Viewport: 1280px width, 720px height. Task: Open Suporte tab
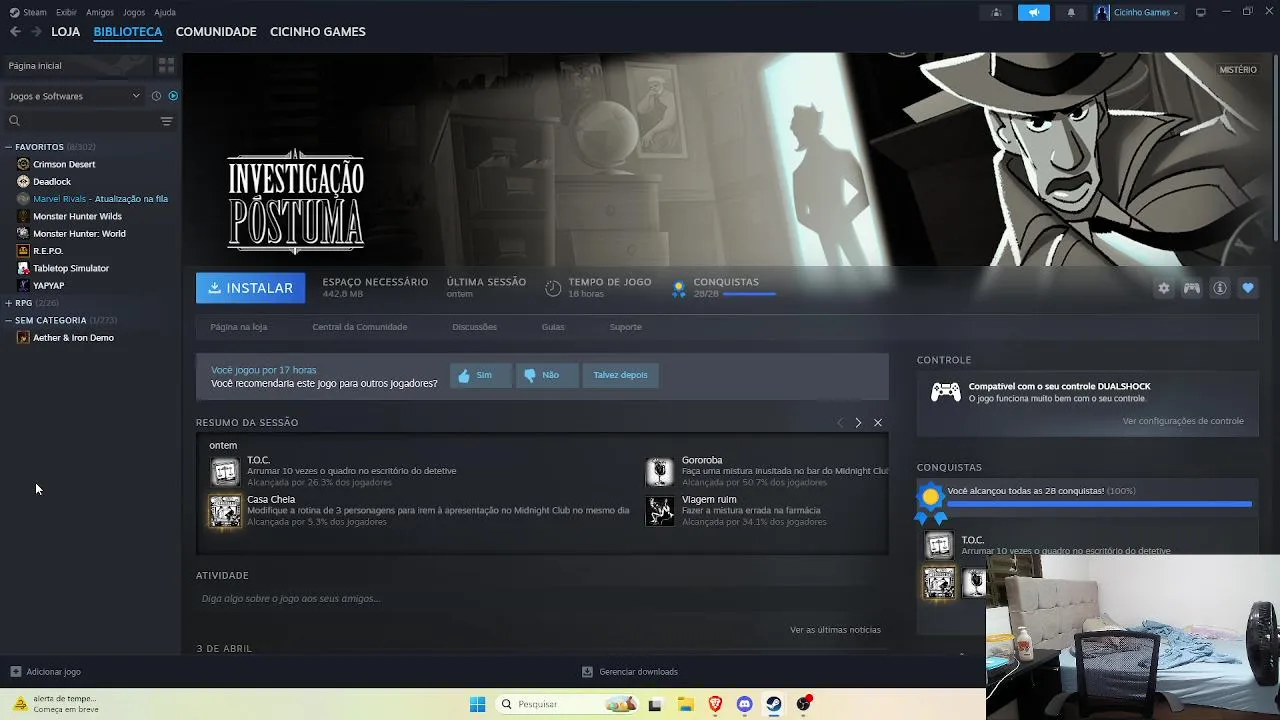pyautogui.click(x=626, y=327)
